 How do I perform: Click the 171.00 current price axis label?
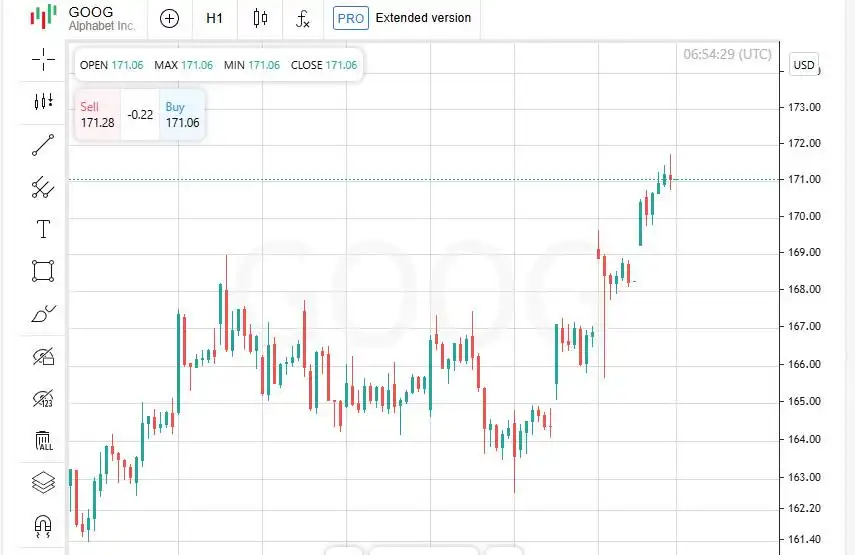tap(804, 179)
